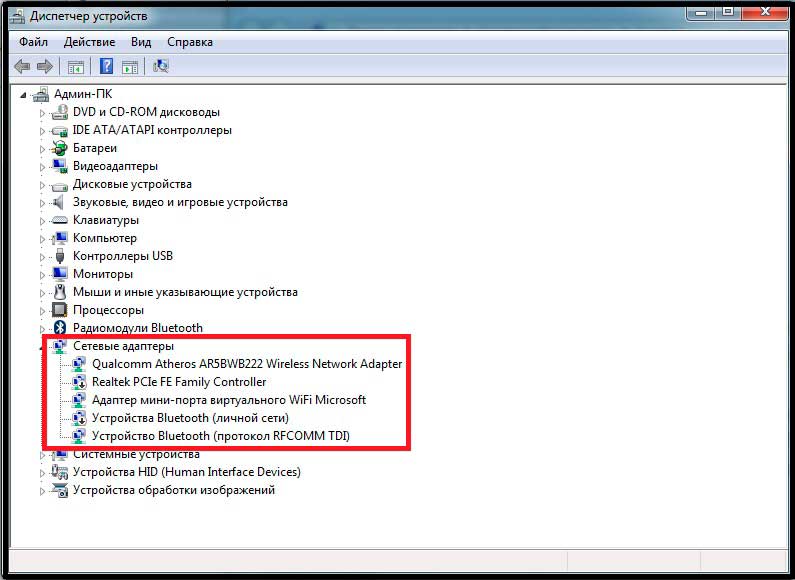Select Устройство Bluetooth (протокол RFCOMM TDI)
This screenshot has width=795, height=580.
point(220,436)
